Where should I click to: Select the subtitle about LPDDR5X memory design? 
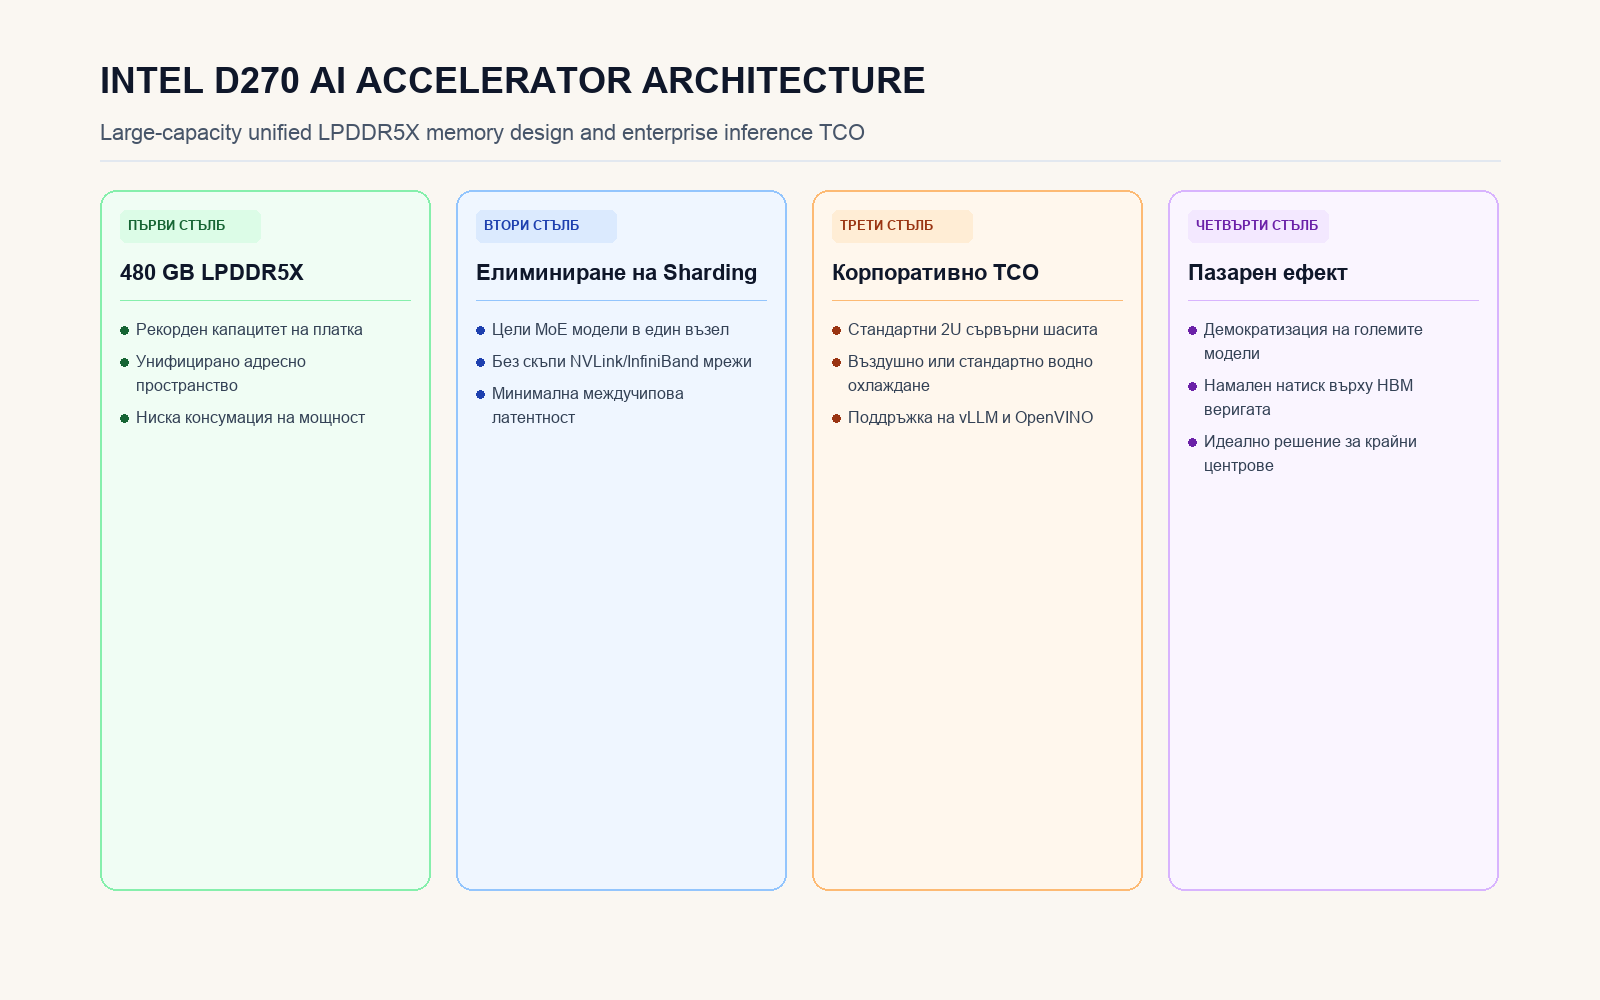(x=482, y=132)
